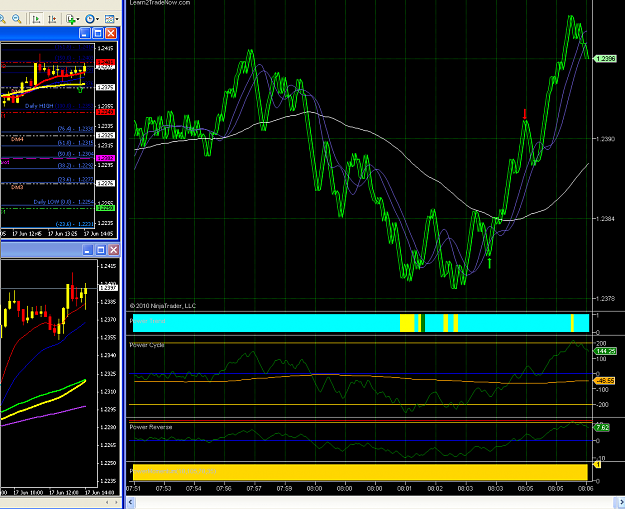Click the PowerMomentum indicator label
The height and width of the screenshot is (509, 625).
[173, 471]
